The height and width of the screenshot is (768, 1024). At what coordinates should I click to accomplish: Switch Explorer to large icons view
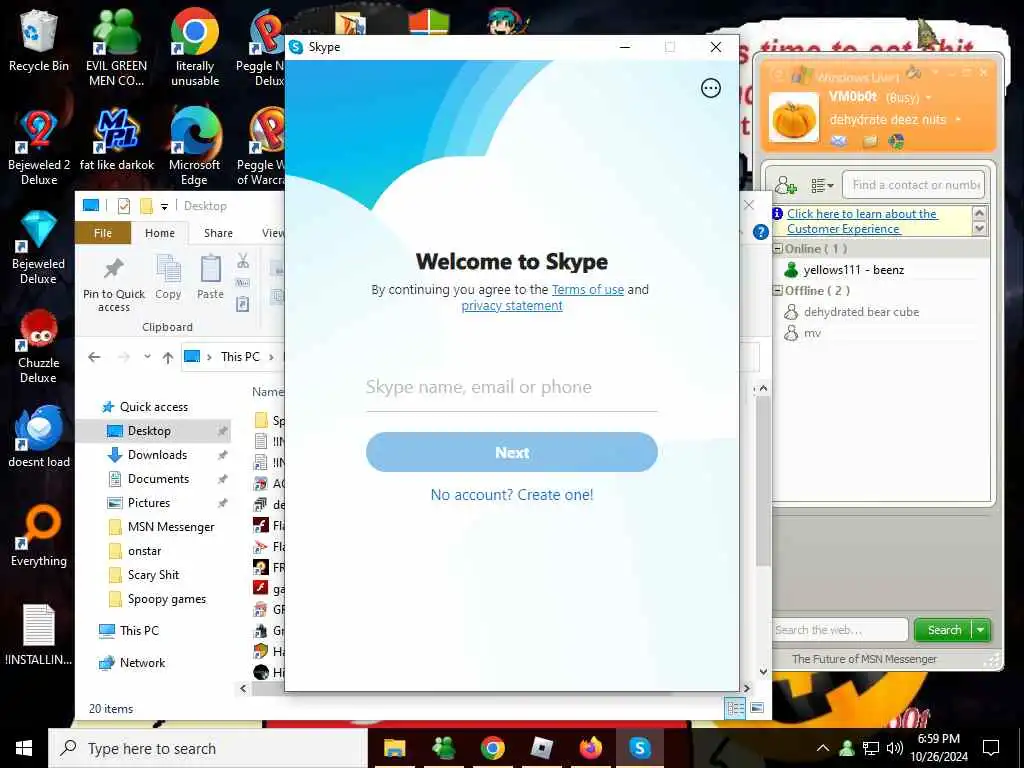(757, 708)
